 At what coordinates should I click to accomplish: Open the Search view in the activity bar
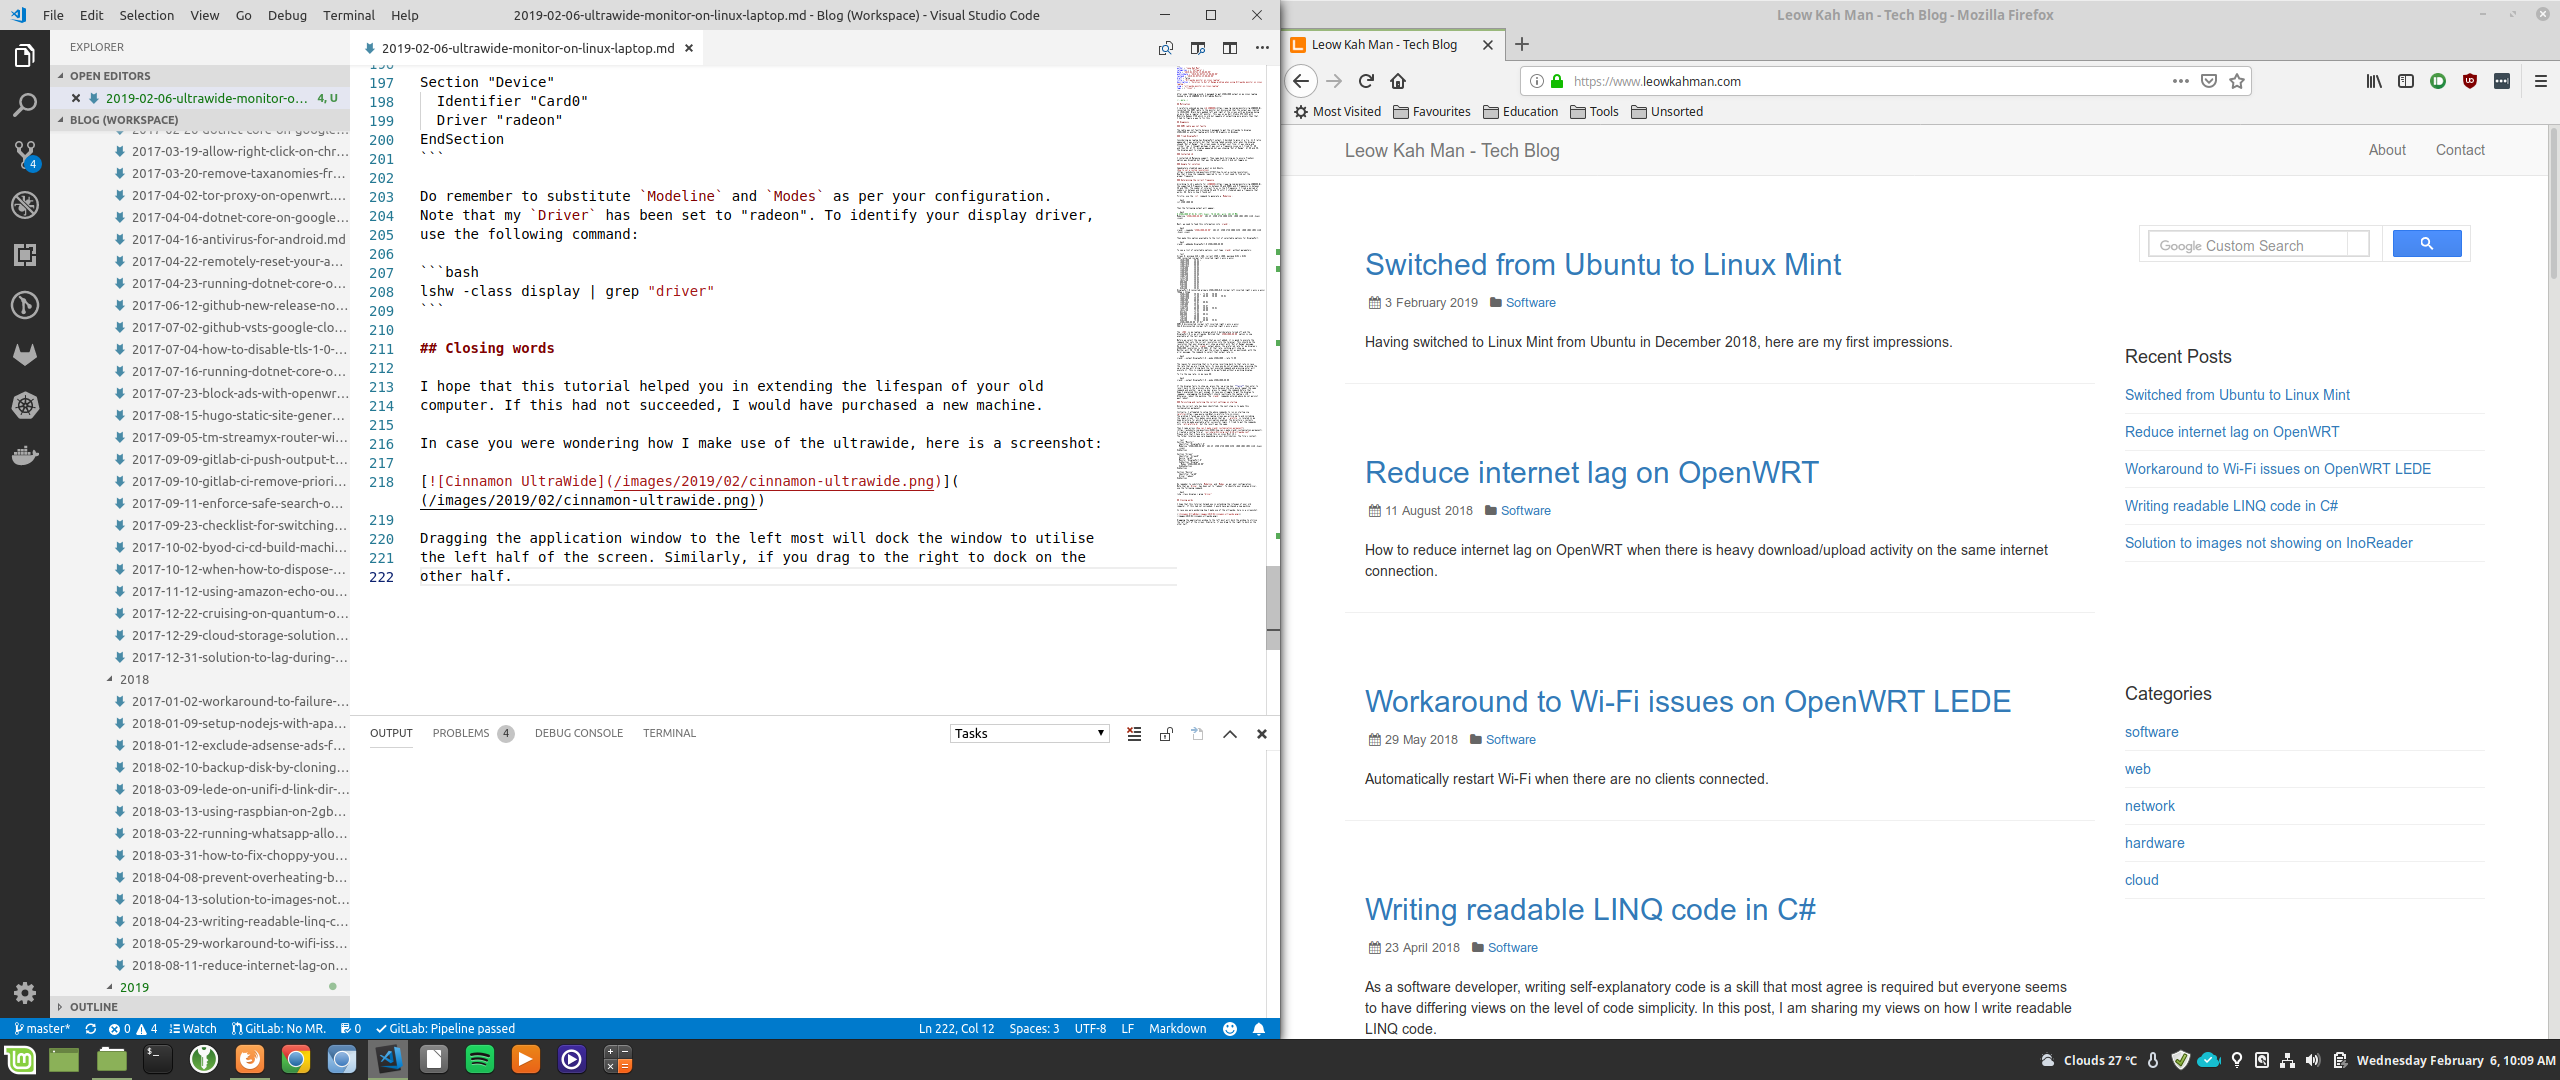(x=25, y=105)
